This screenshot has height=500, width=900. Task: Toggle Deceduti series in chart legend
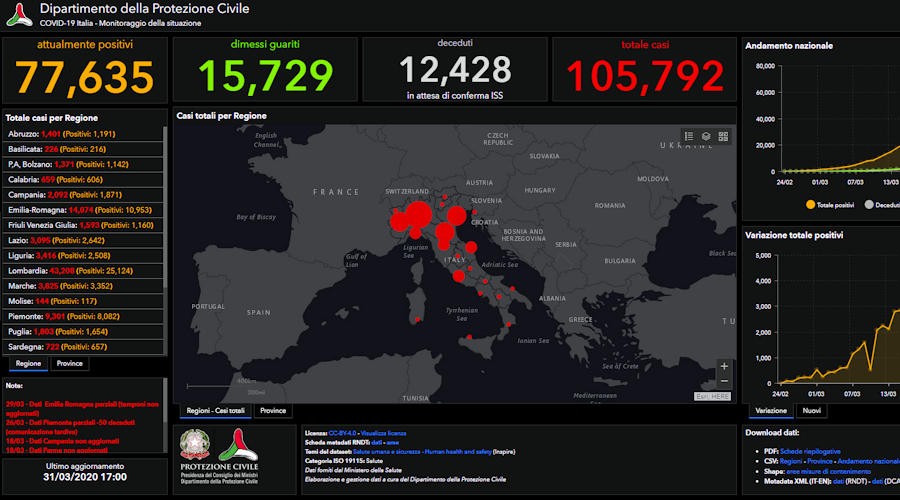pos(880,204)
